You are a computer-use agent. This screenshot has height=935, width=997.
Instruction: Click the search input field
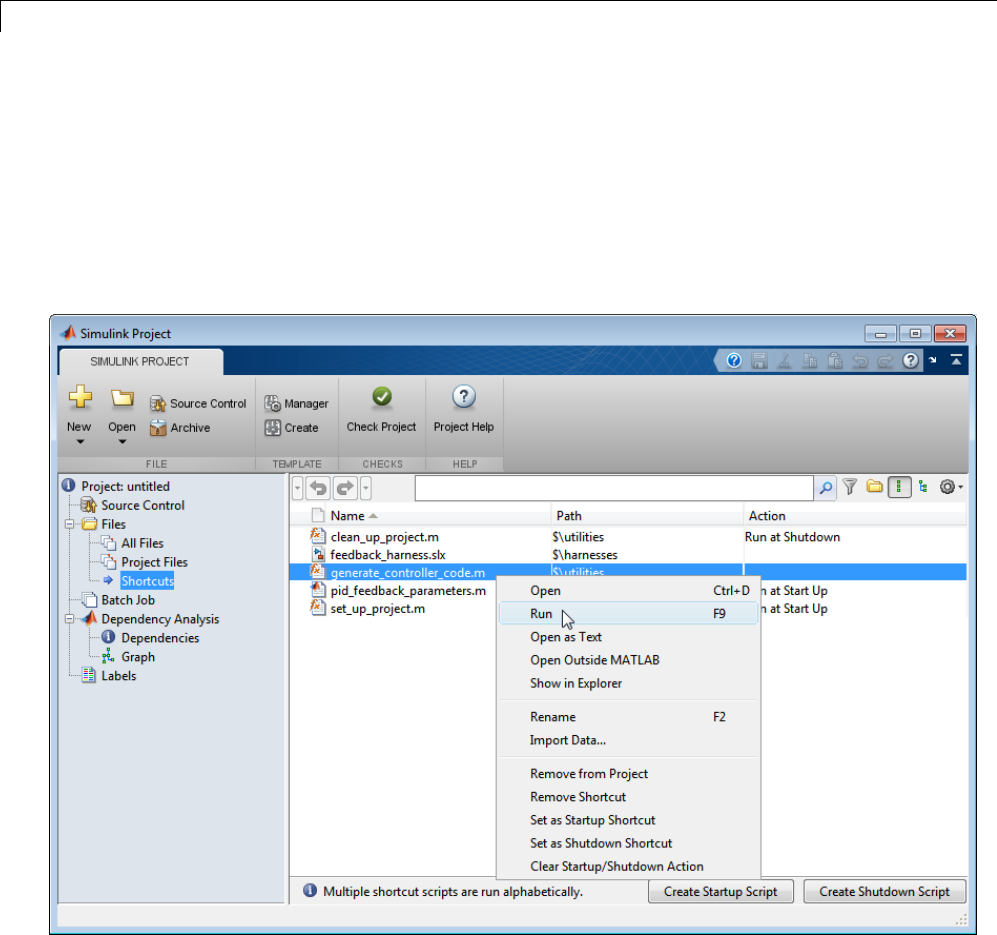pos(614,488)
